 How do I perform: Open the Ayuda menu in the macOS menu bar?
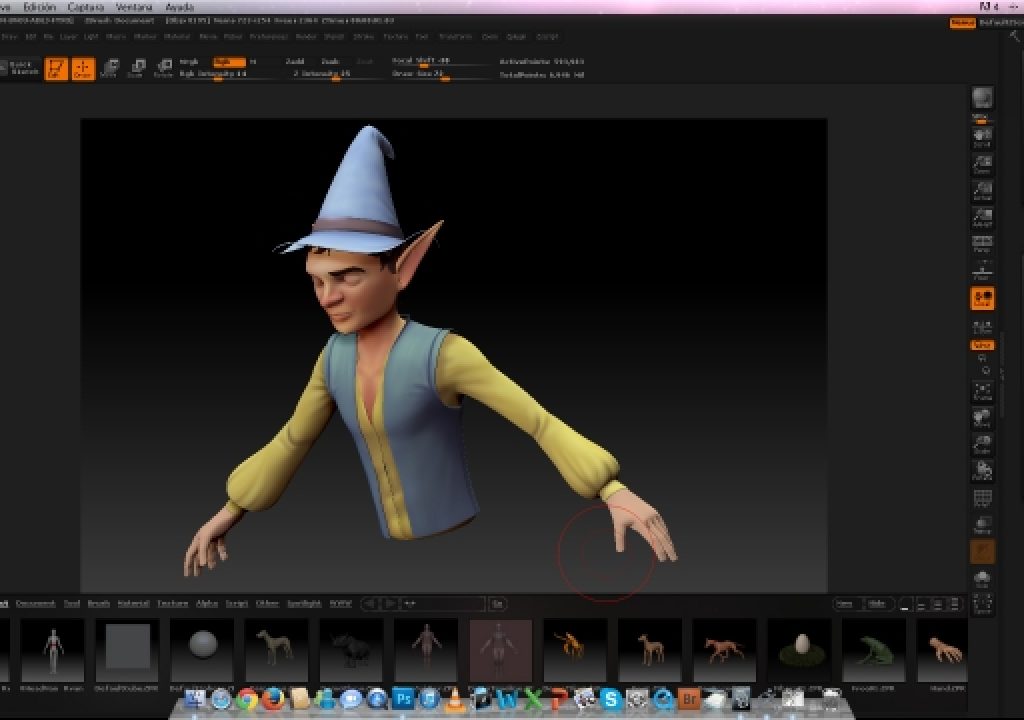pos(179,7)
